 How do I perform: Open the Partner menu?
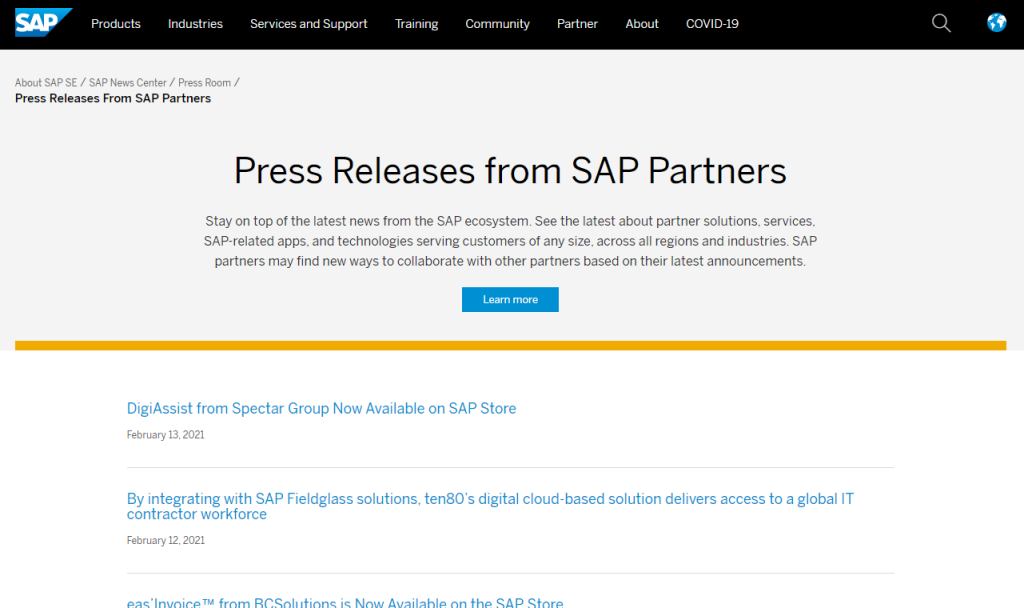[577, 24]
